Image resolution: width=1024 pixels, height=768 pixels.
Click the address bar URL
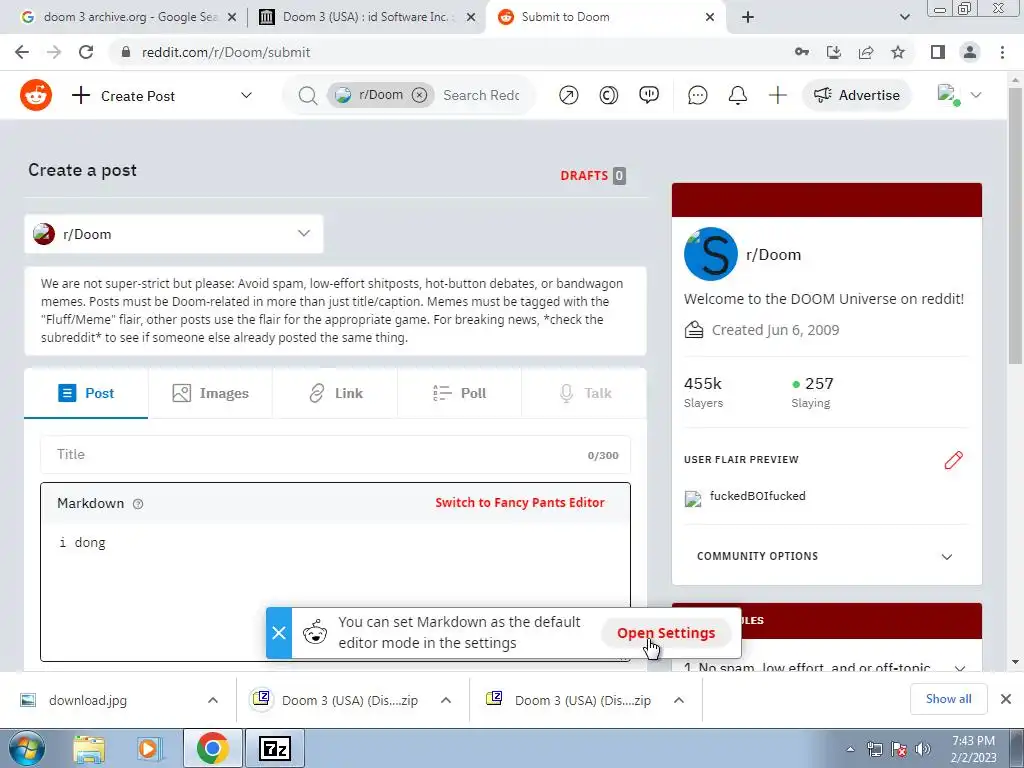(226, 52)
